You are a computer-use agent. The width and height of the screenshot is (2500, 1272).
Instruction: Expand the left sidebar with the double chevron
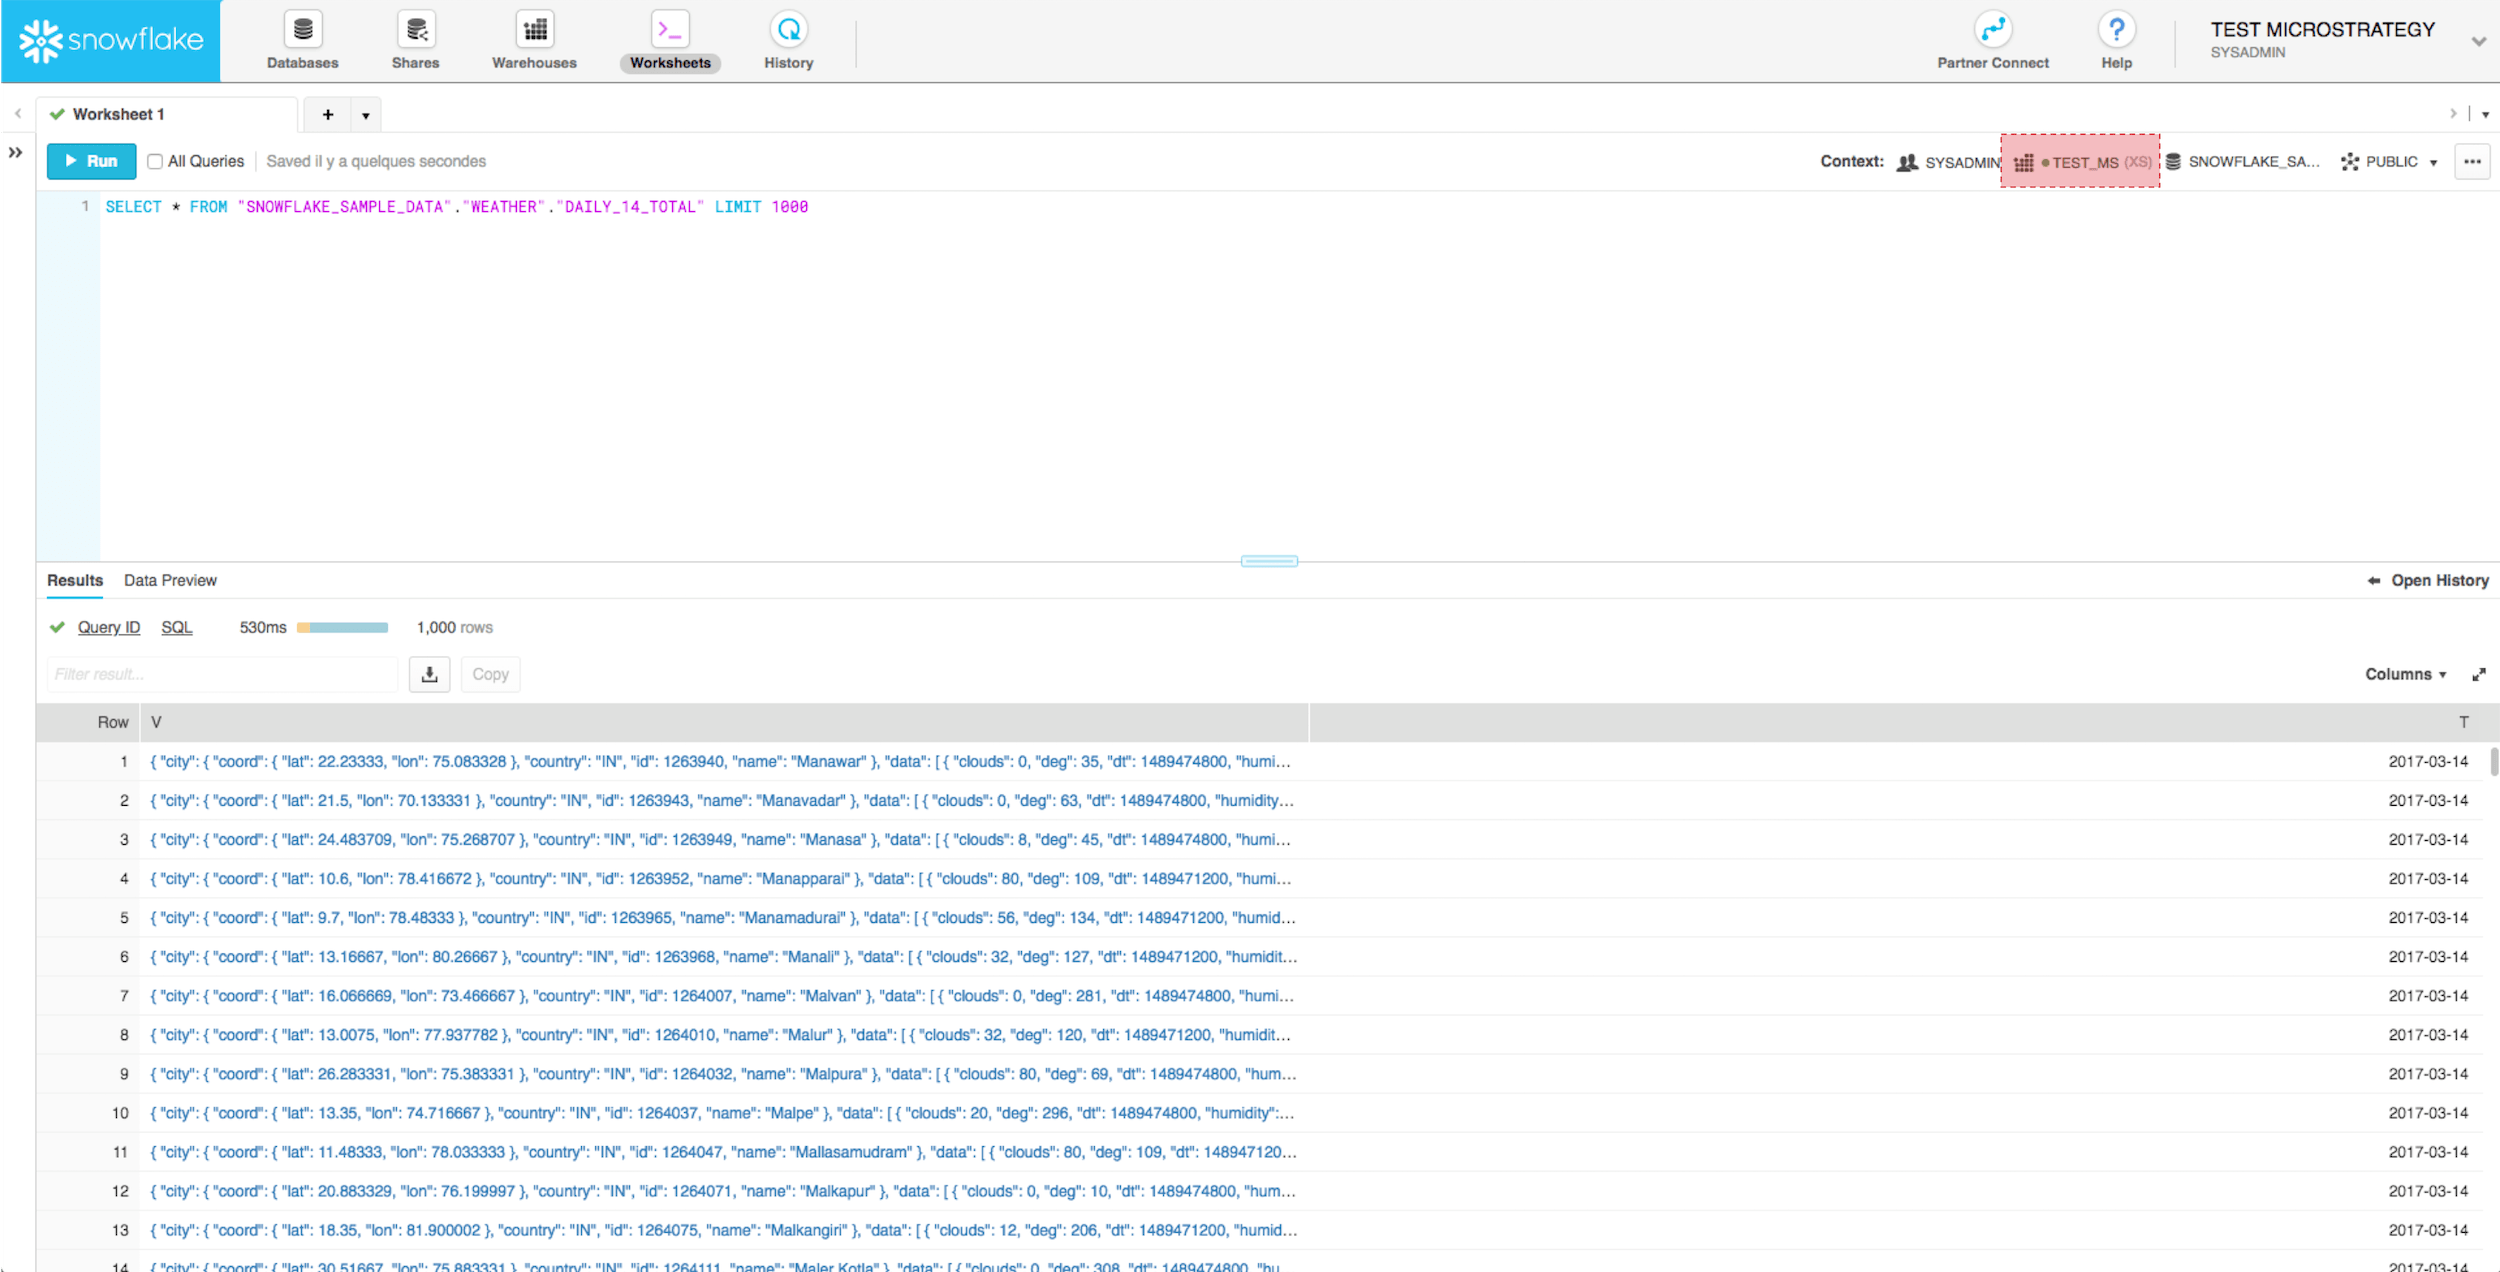point(16,153)
